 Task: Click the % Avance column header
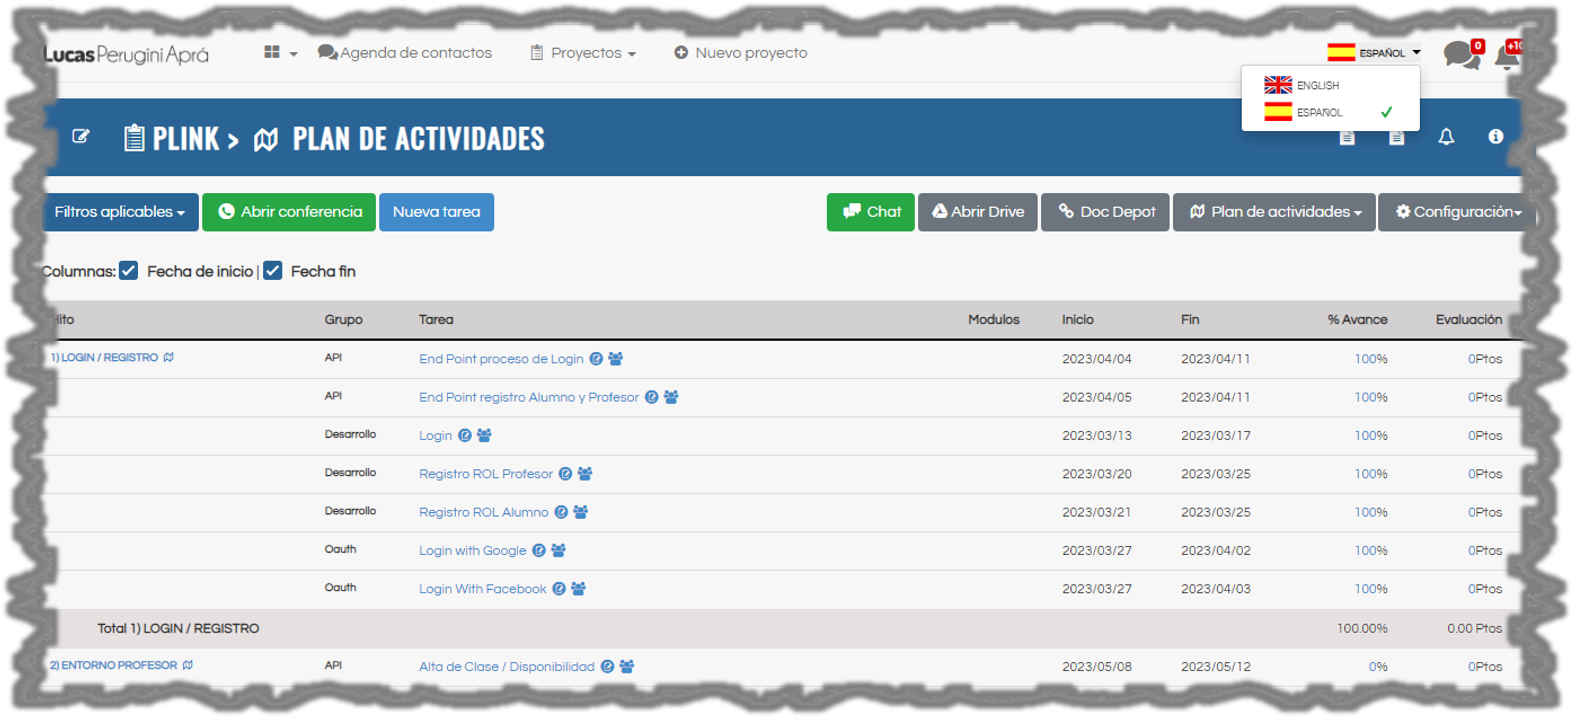(1357, 320)
